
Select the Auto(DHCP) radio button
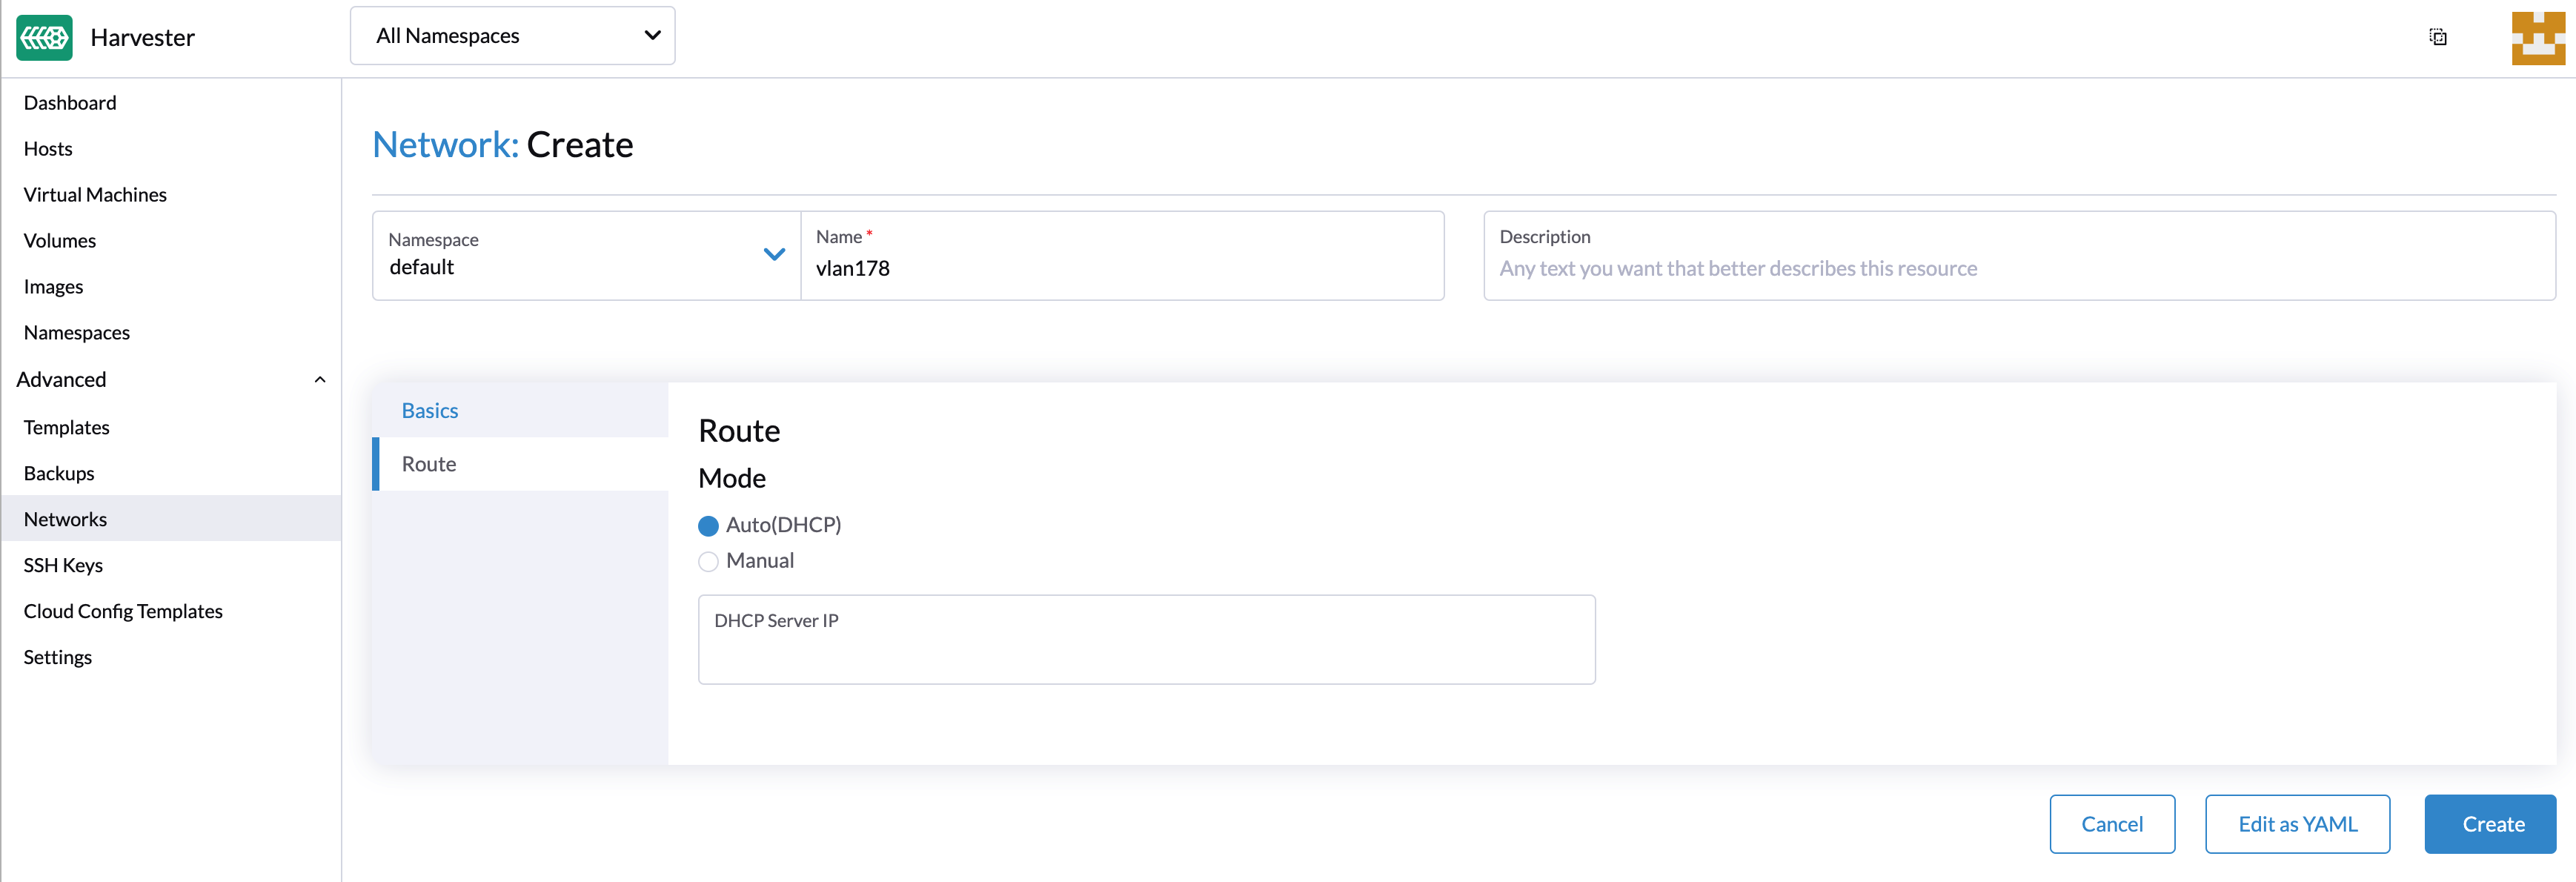(708, 526)
